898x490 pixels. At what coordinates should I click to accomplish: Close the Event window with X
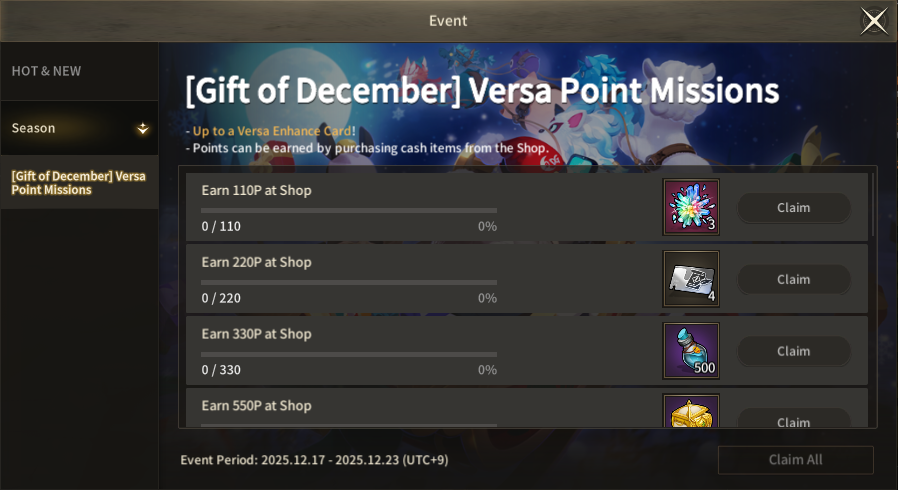[874, 21]
